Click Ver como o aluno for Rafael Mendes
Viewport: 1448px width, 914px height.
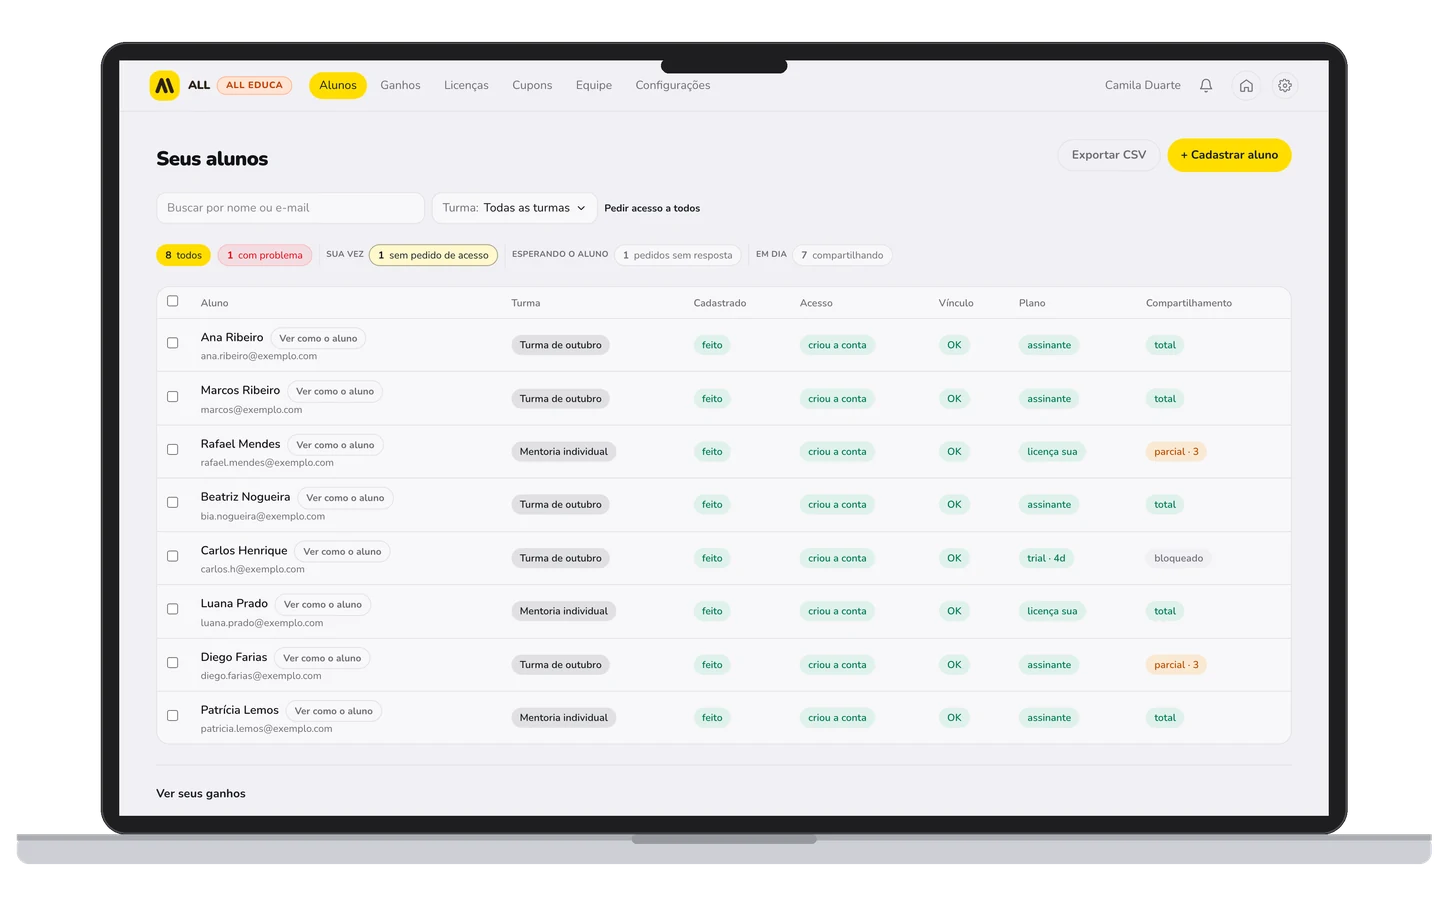(335, 445)
